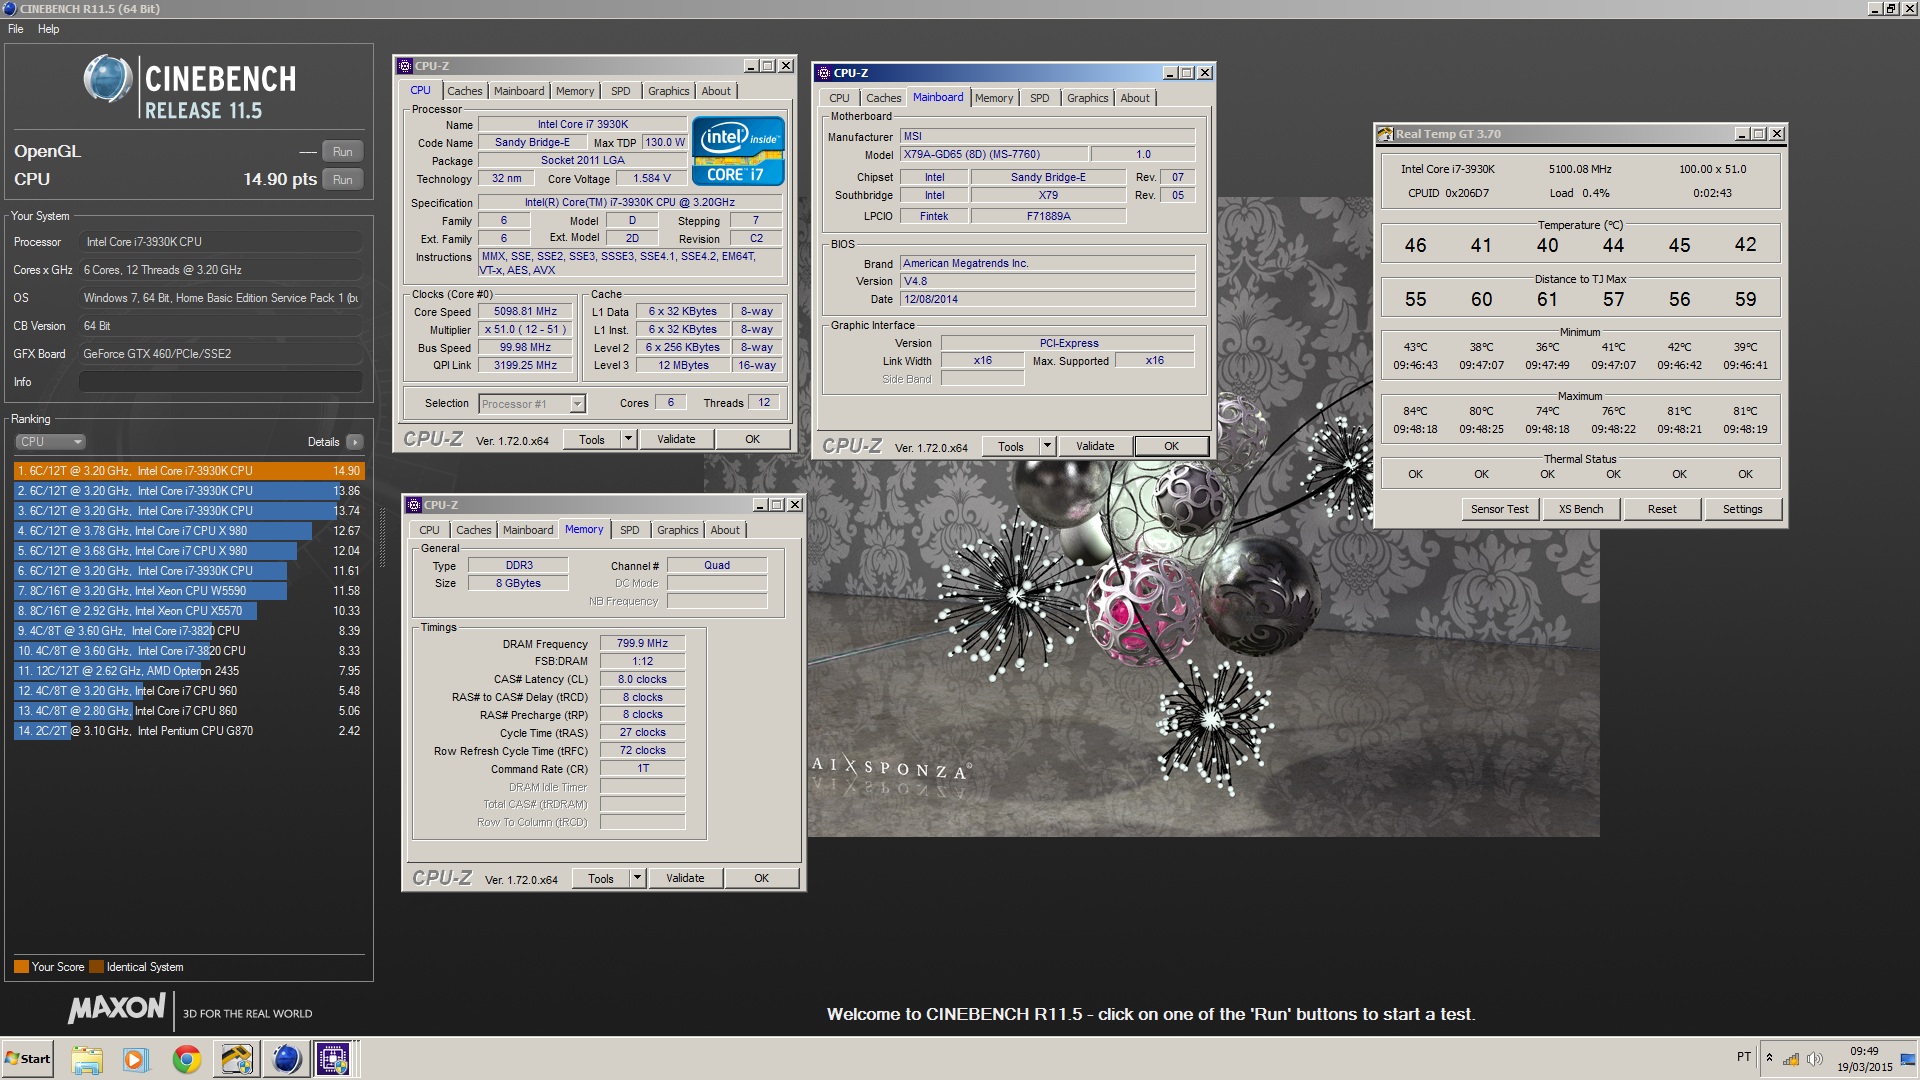The image size is (1920, 1080).
Task: Show hidden system tray icons
Action: point(1769,1058)
